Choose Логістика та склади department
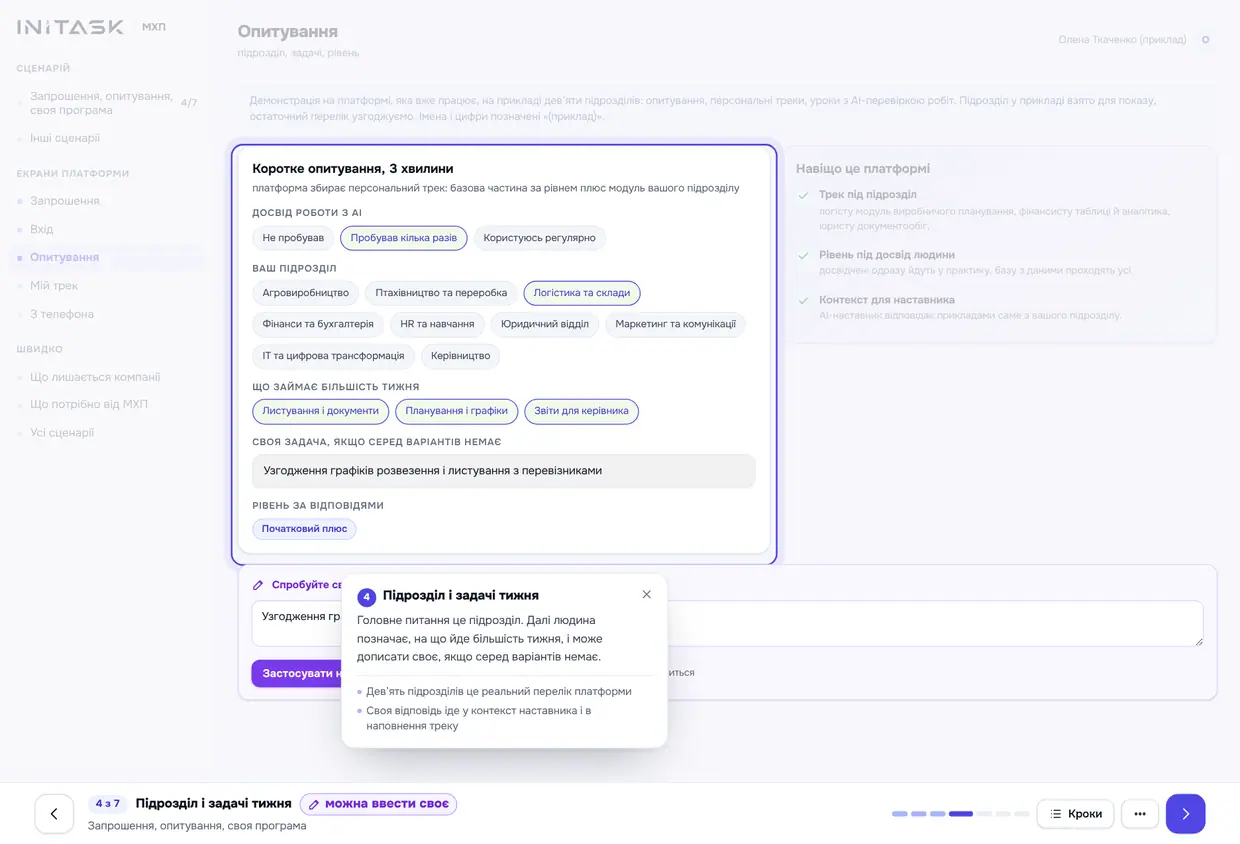The image size is (1240, 844). (x=582, y=293)
